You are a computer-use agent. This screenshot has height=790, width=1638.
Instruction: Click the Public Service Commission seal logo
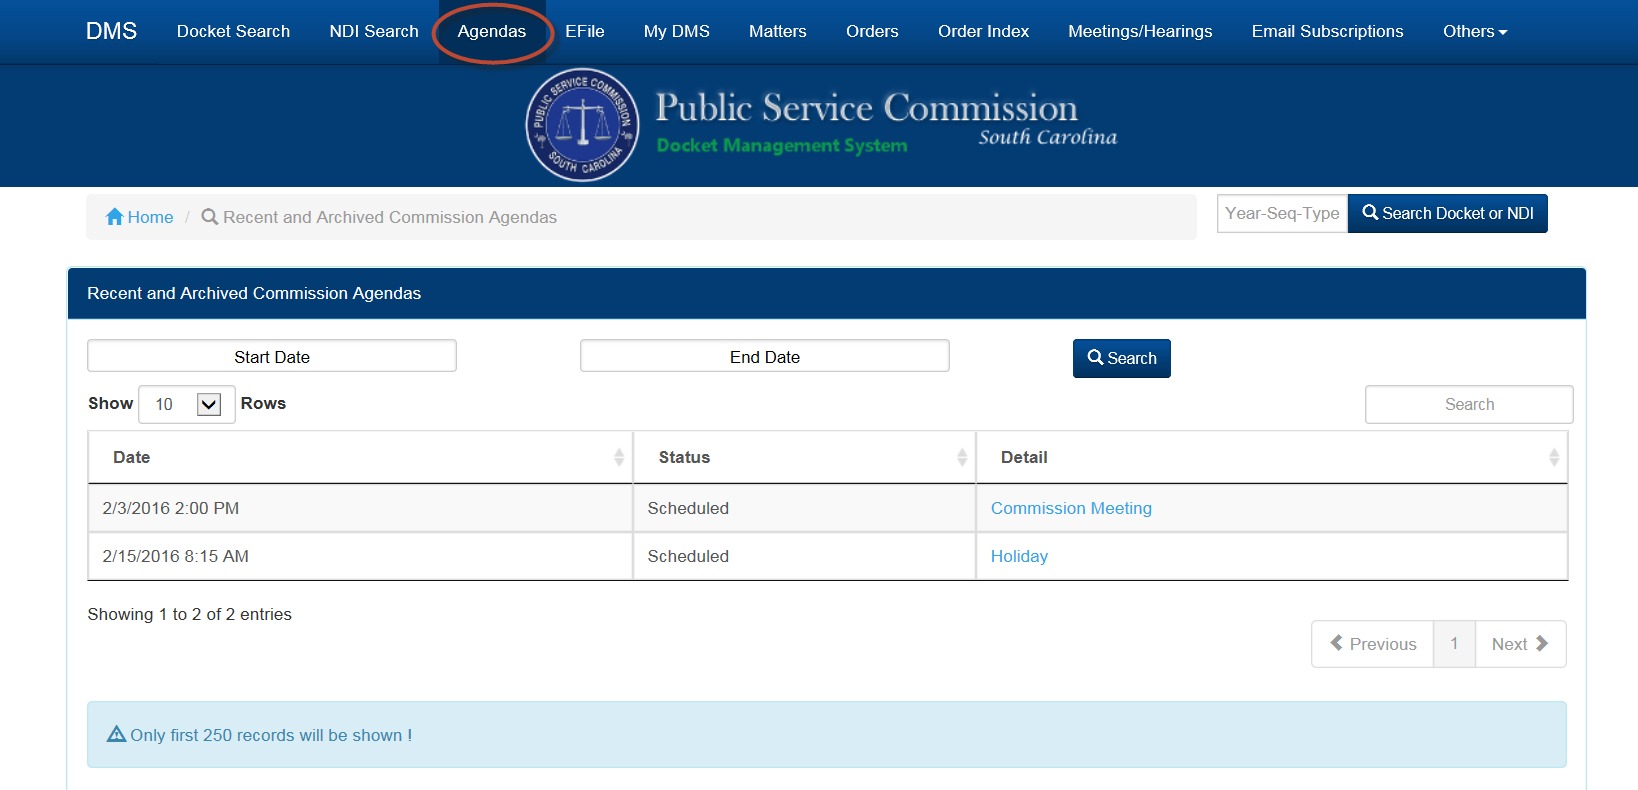coord(582,125)
